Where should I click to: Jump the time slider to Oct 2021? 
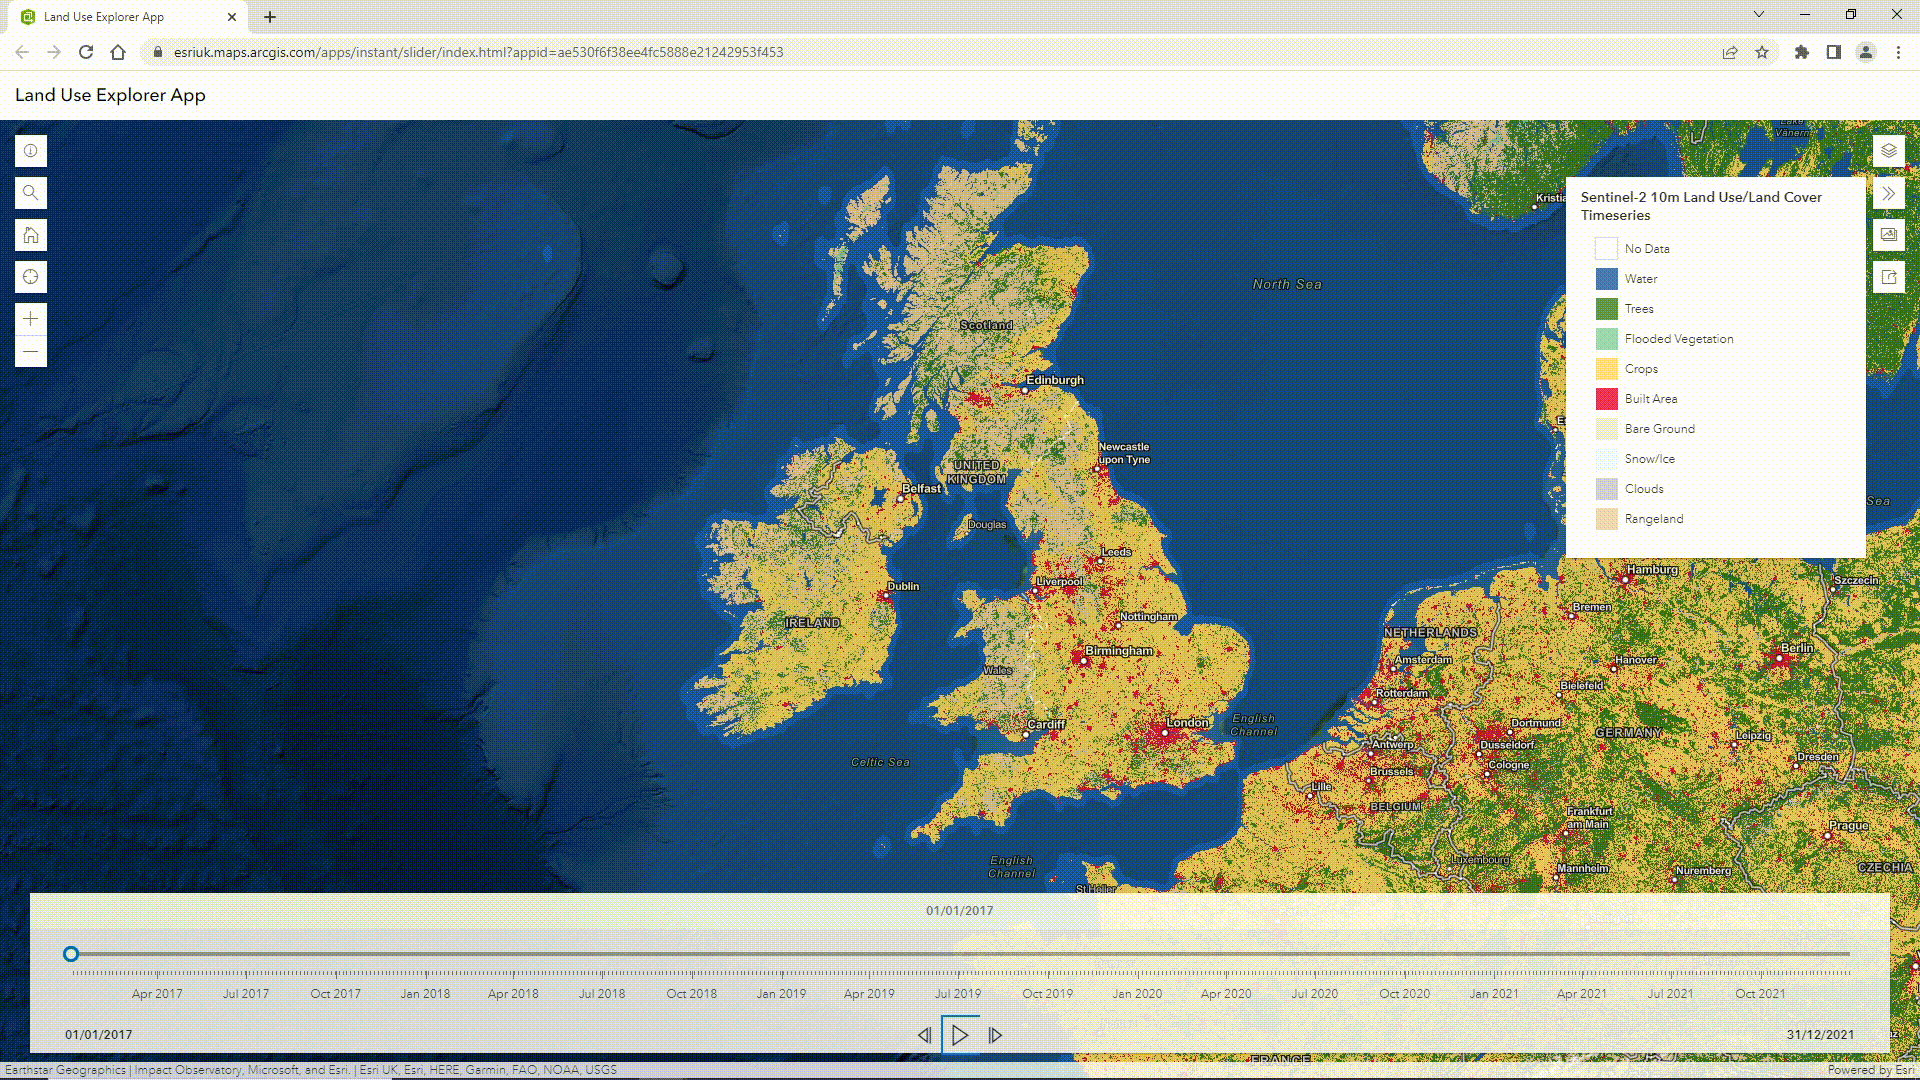1760,994
